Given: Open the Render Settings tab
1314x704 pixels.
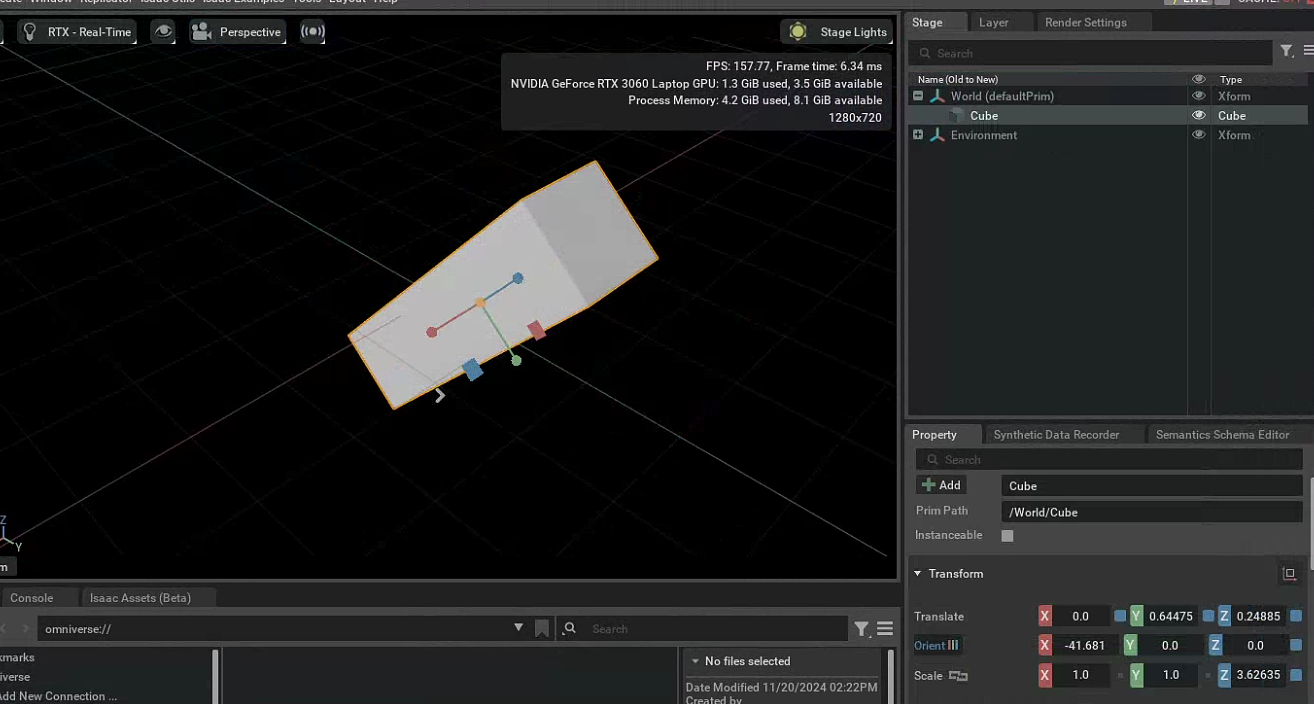Looking at the screenshot, I should tap(1086, 22).
